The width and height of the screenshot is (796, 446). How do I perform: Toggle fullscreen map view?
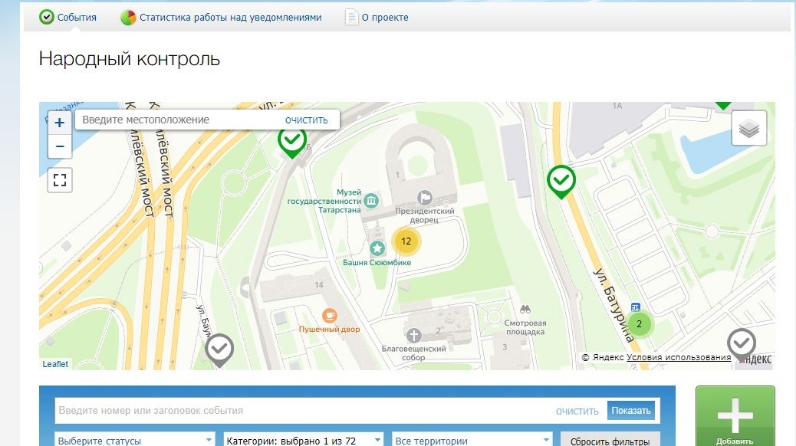click(60, 180)
